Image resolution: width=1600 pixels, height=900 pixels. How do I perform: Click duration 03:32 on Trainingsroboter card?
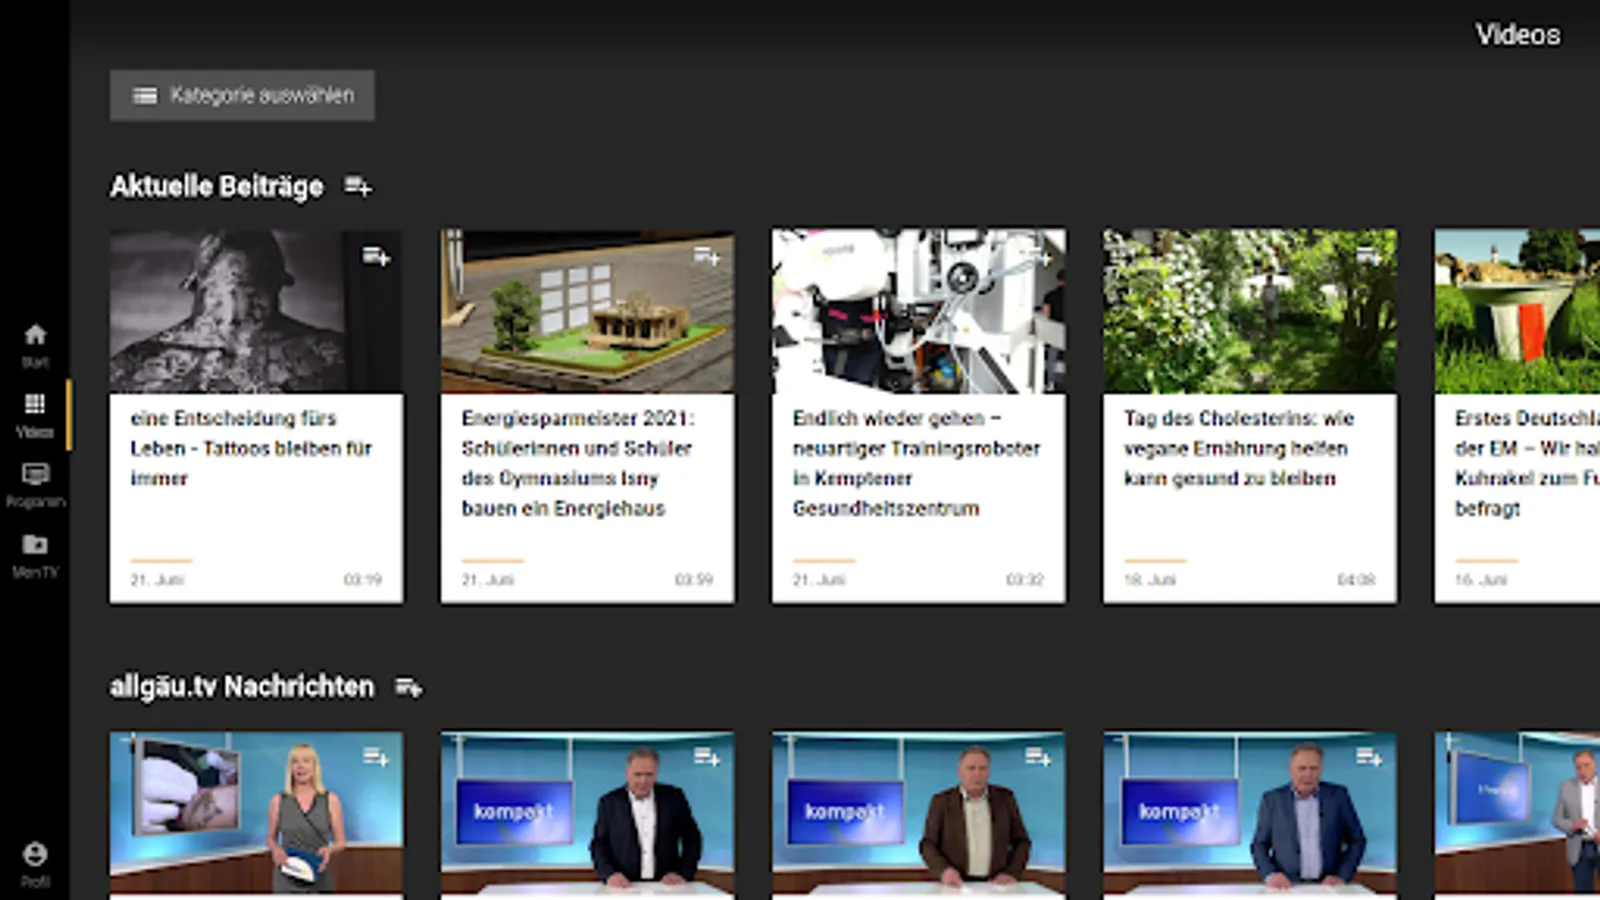[x=1025, y=580]
